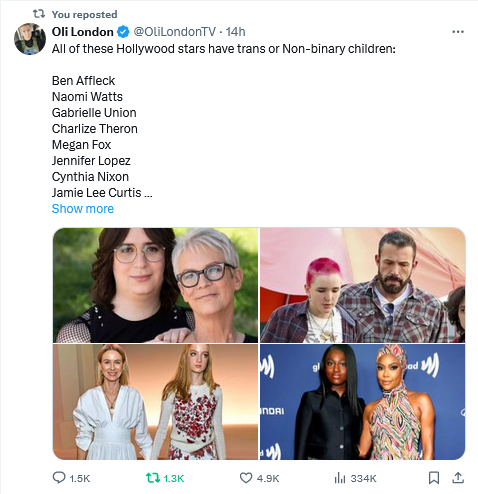Bookmark this post
Image resolution: width=478 pixels, height=494 pixels.
point(433,478)
